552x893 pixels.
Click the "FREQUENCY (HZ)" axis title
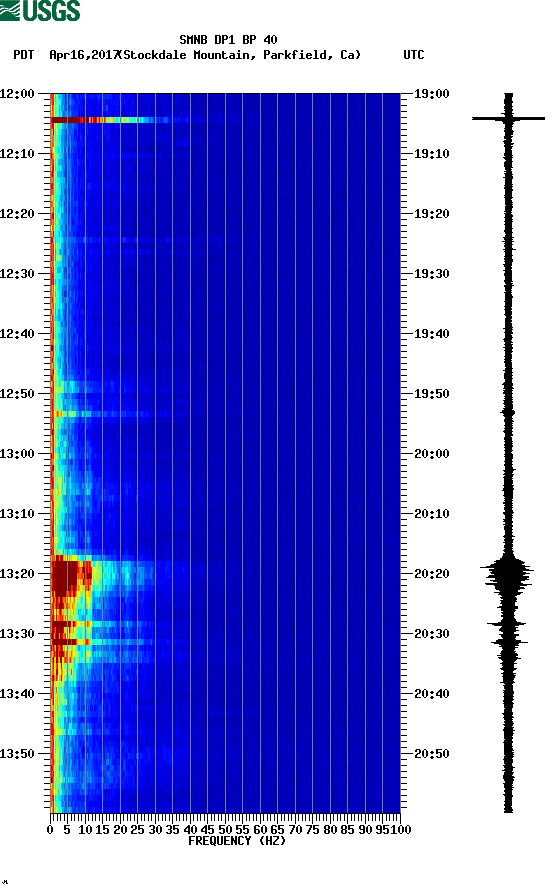236,841
